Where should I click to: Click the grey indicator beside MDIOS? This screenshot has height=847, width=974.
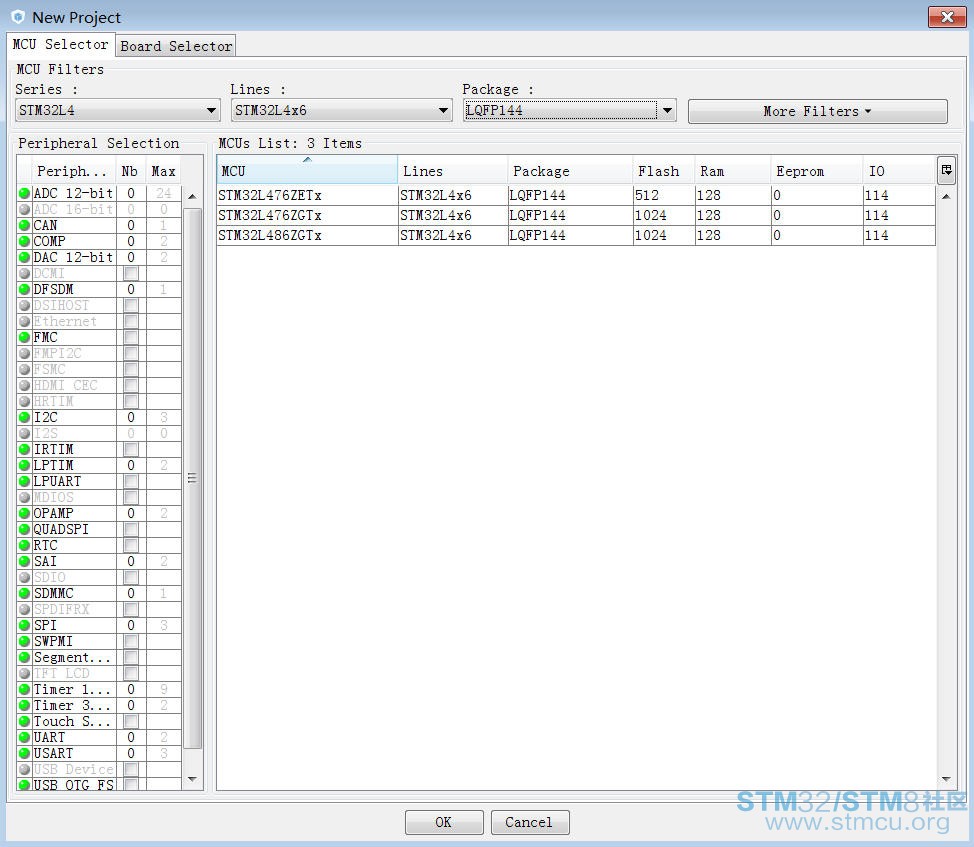(x=24, y=497)
